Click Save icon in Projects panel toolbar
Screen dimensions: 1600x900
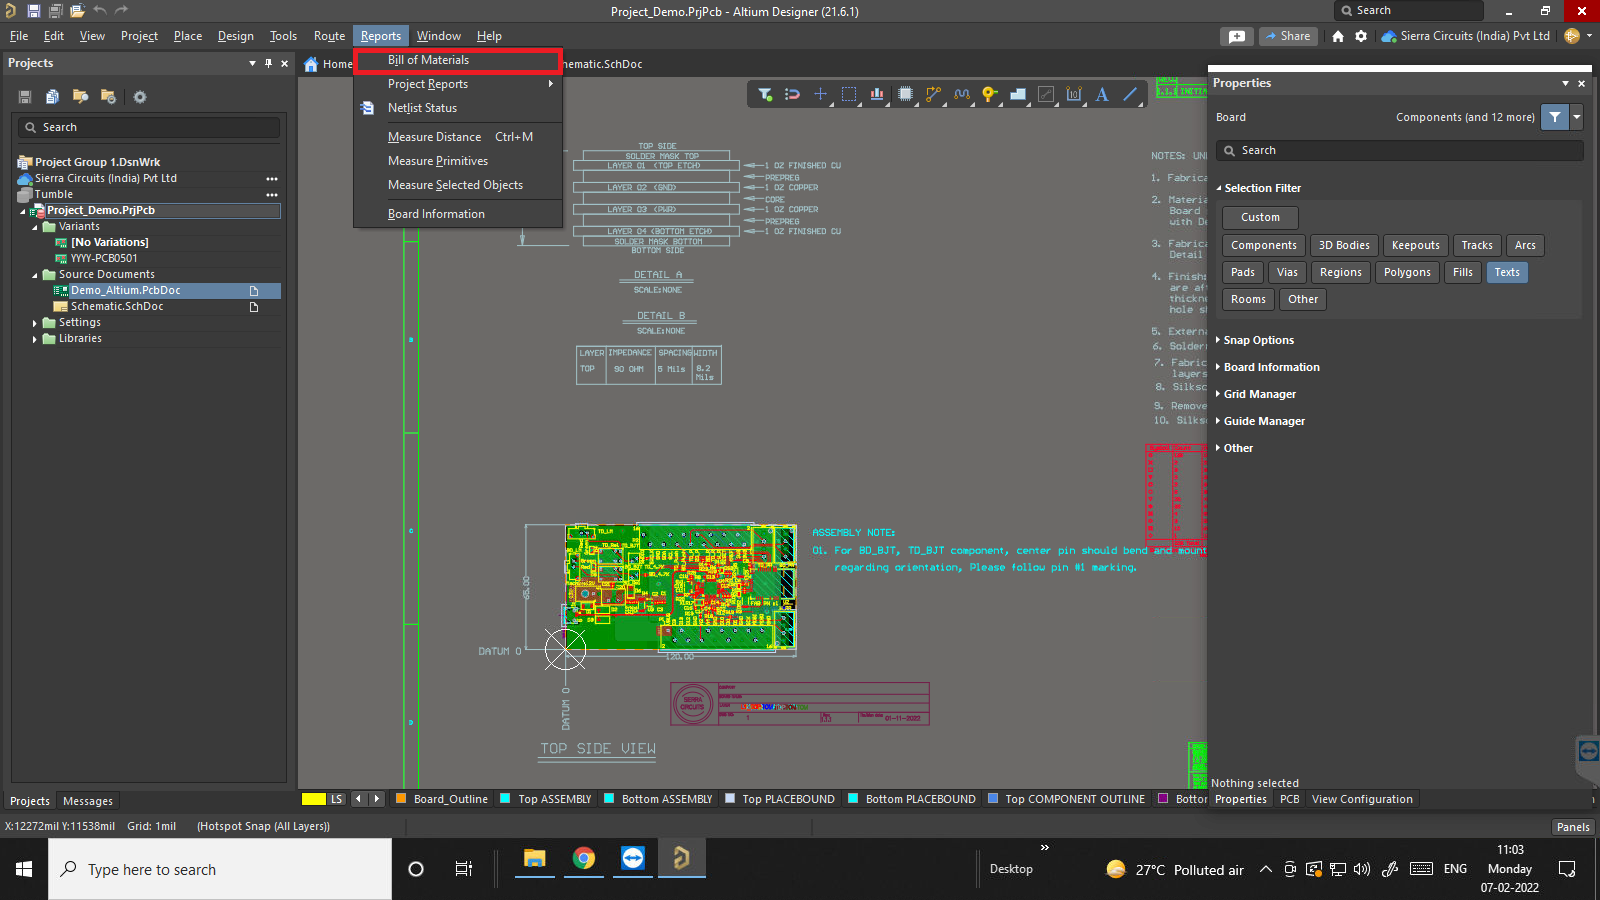[25, 97]
